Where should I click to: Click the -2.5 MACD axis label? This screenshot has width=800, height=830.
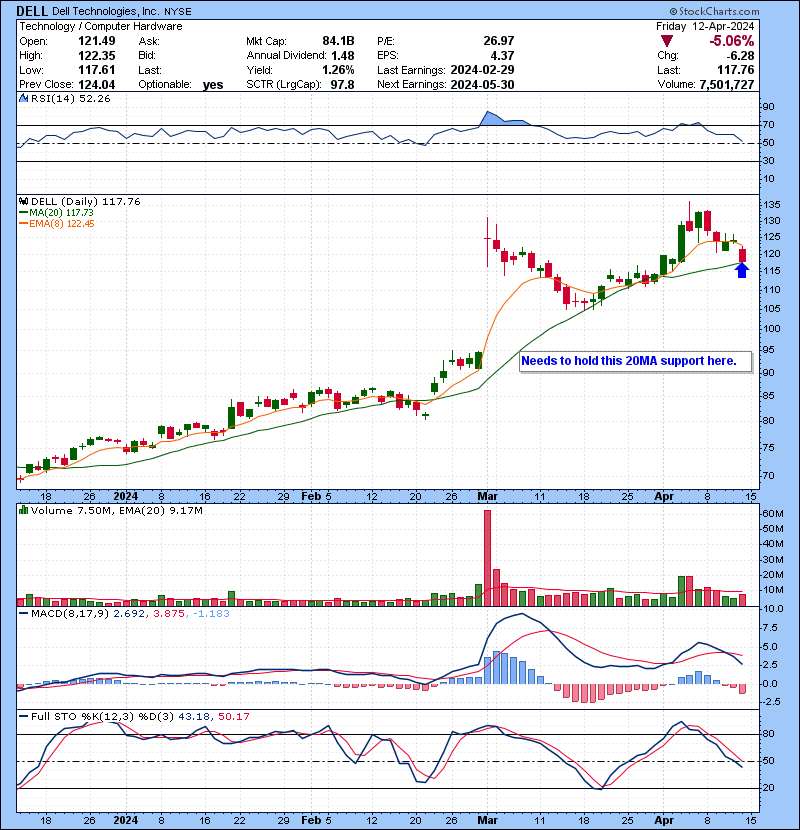pos(770,701)
